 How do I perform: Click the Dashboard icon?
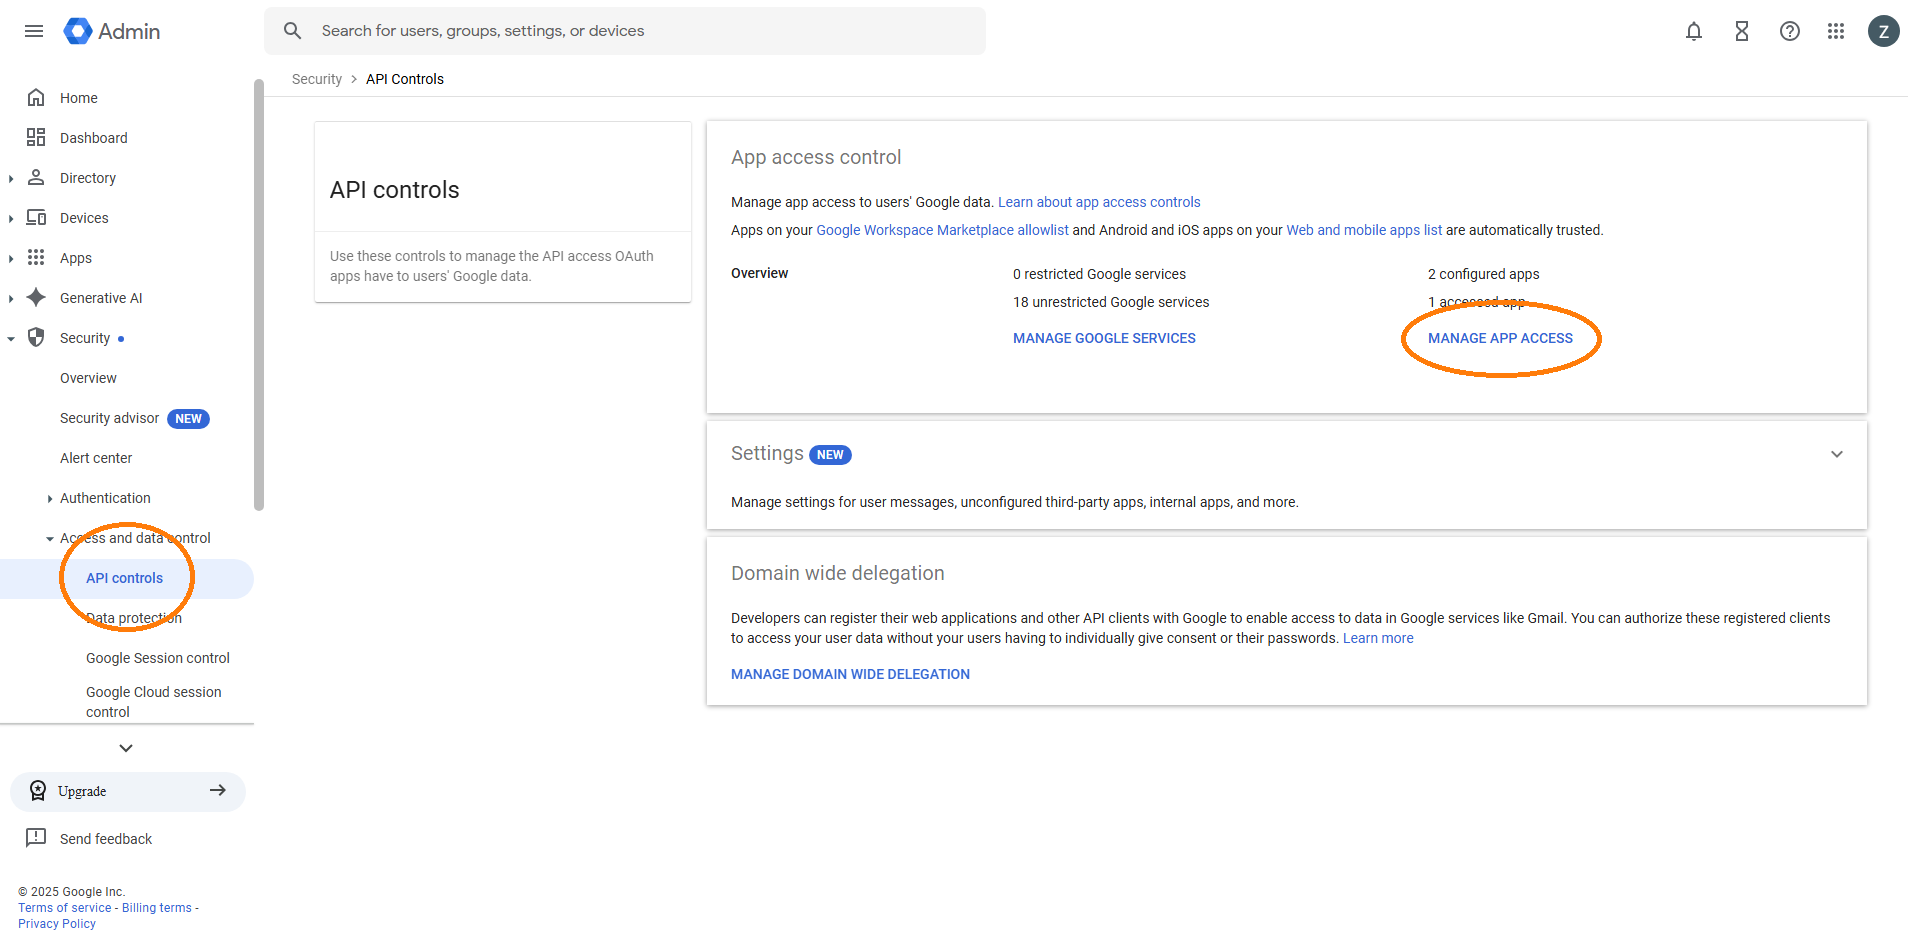36,137
